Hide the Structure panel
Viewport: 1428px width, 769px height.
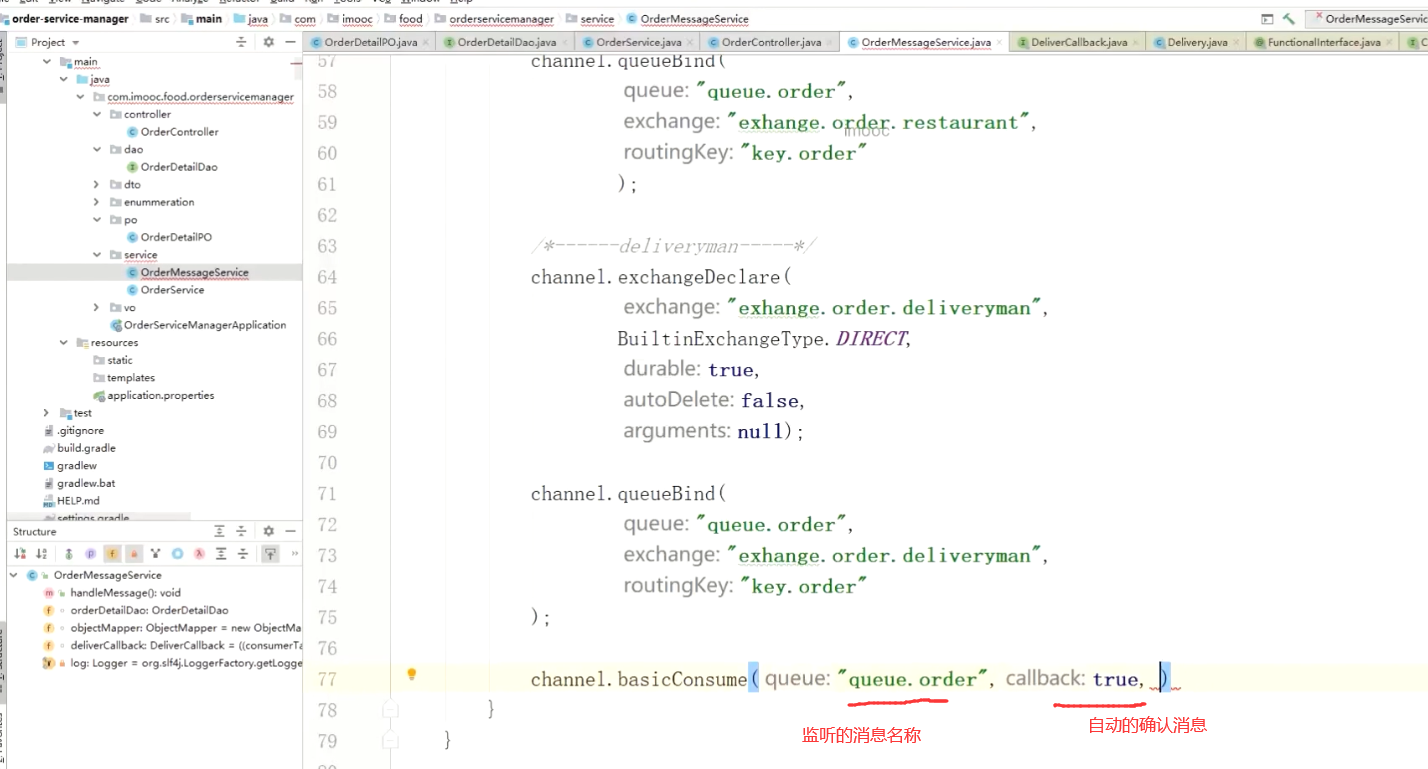point(291,531)
